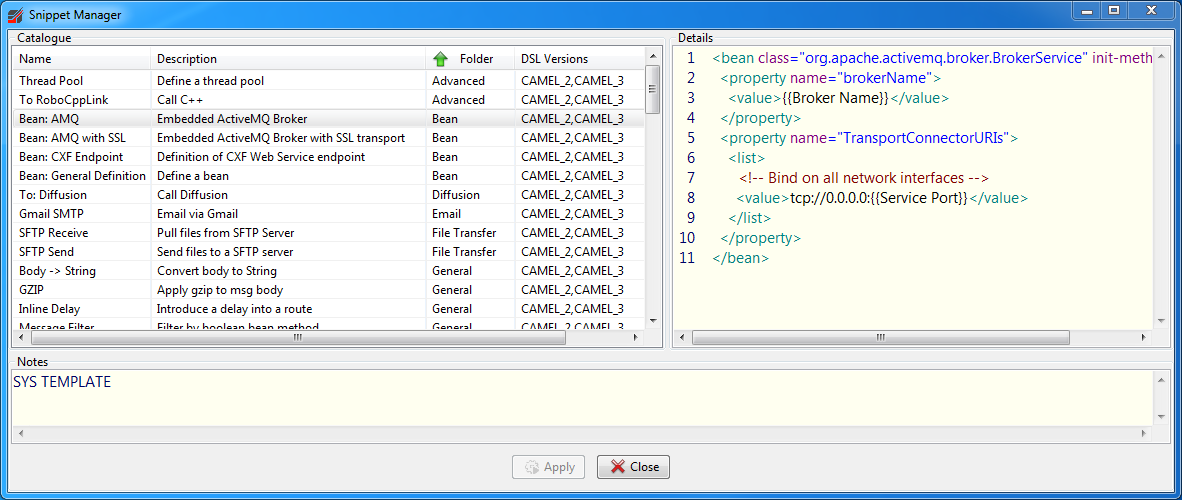Click the Apply button

point(548,467)
